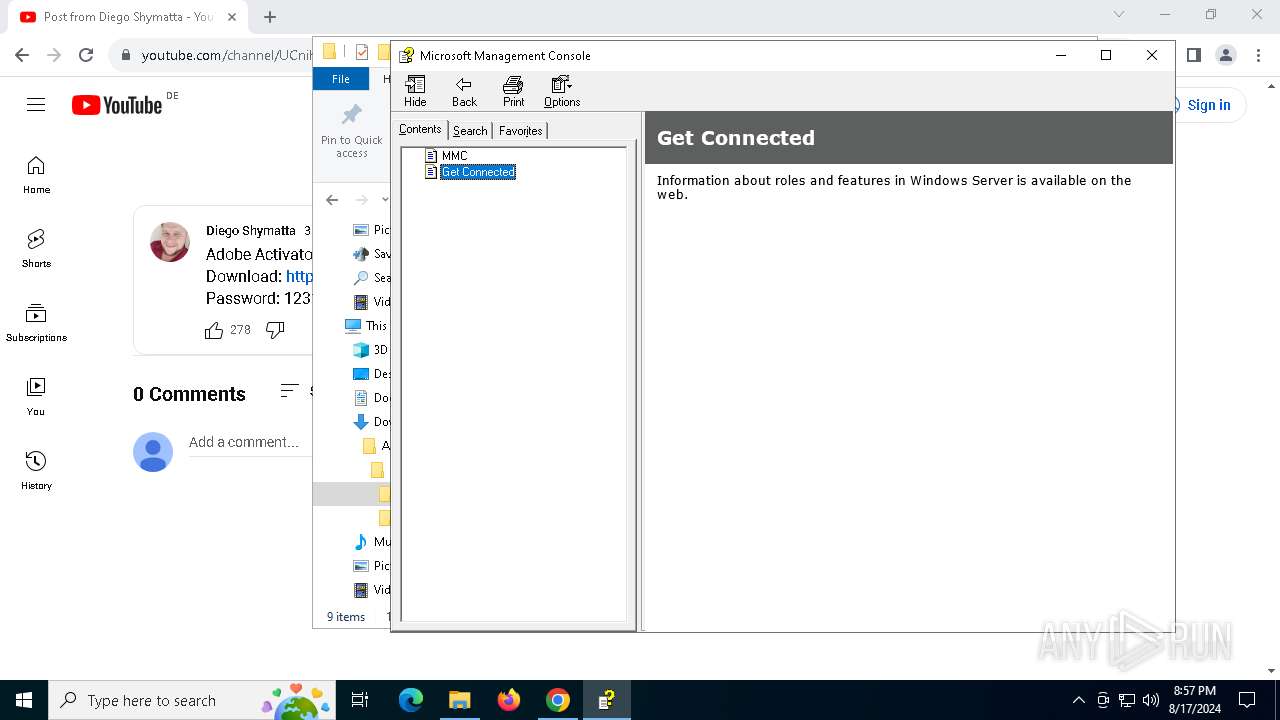Click the YouTube Sign in button
Screen dimensions: 1280x720
1209,105
